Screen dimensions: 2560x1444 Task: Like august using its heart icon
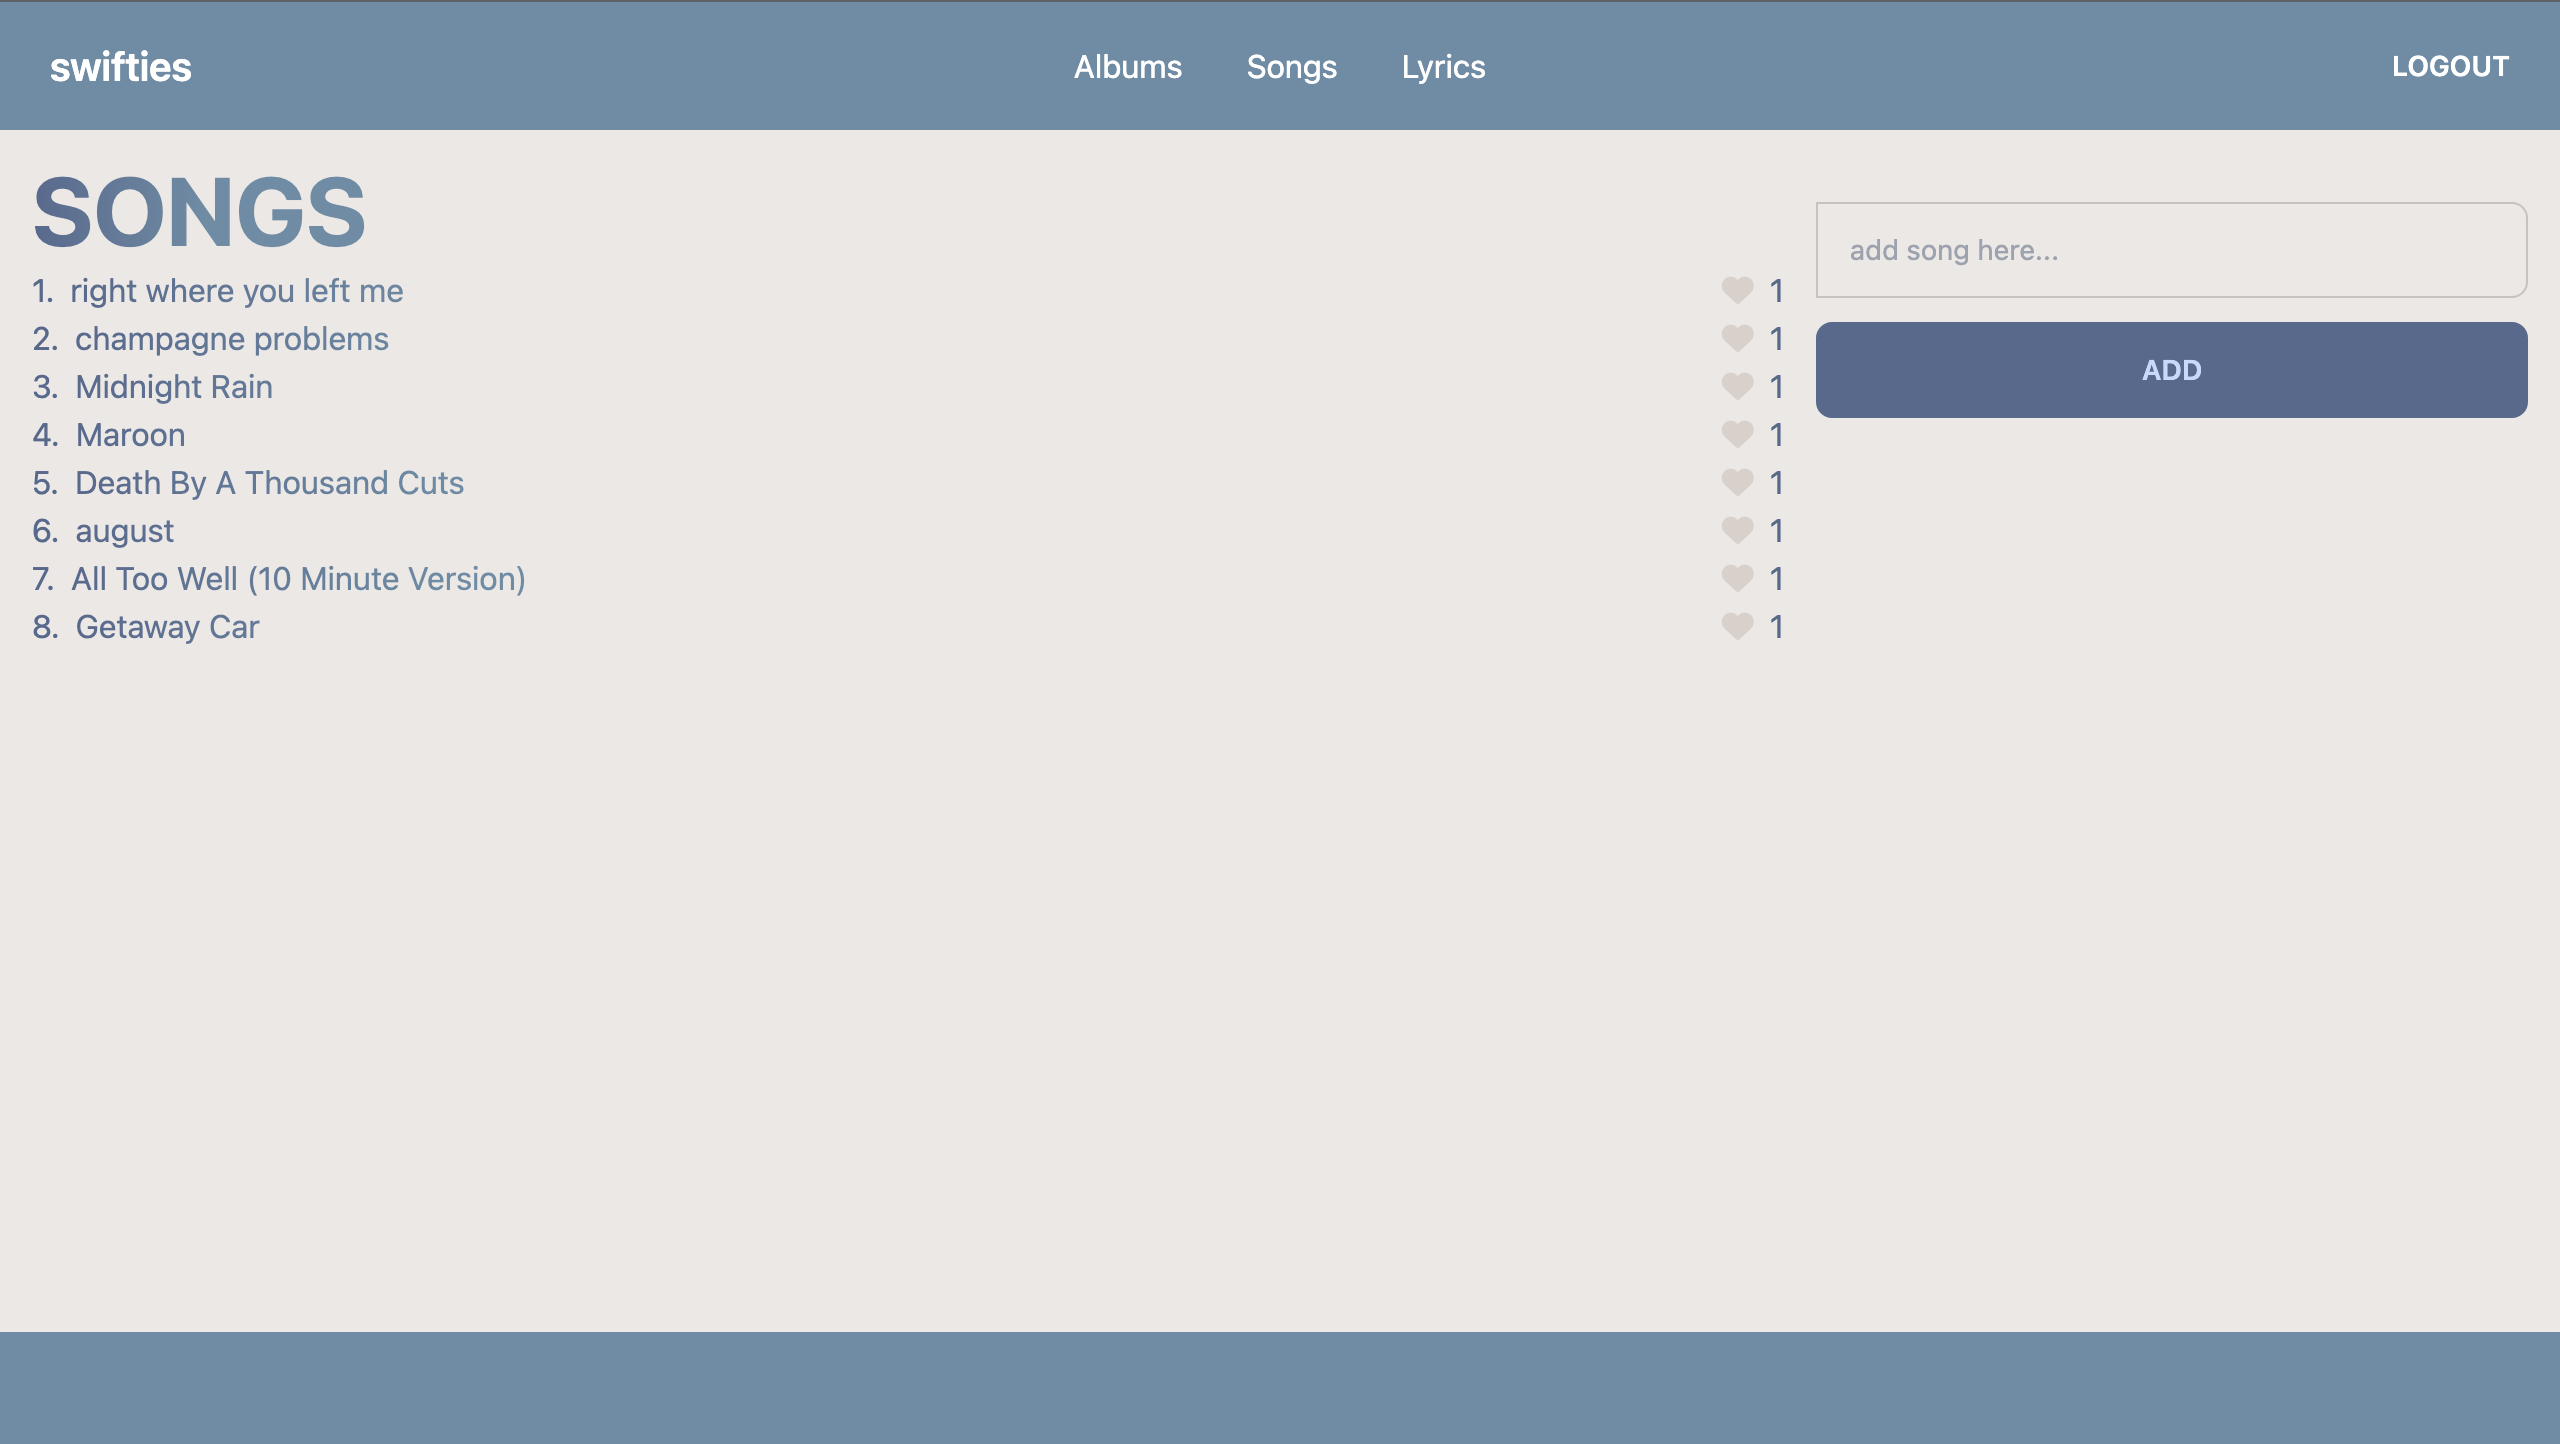point(1736,530)
